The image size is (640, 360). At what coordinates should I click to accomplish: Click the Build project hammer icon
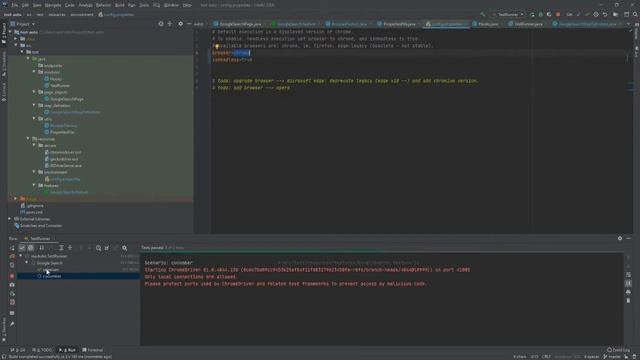tap(483, 15)
